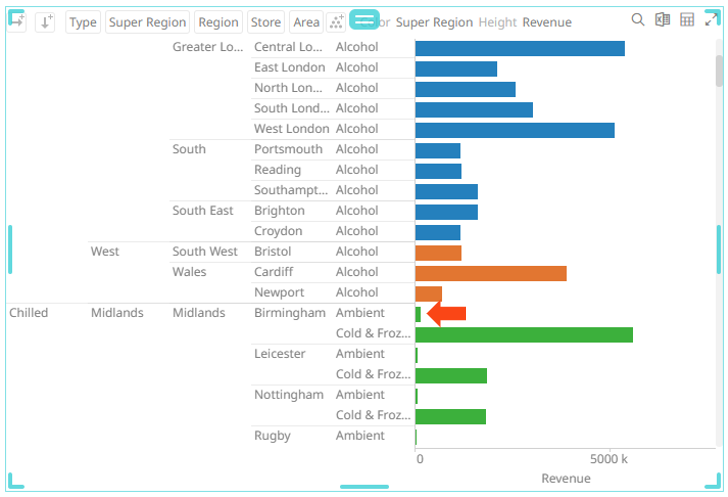Click the Store breakdown pill
Viewport: 728px width, 497px height.
(266, 22)
